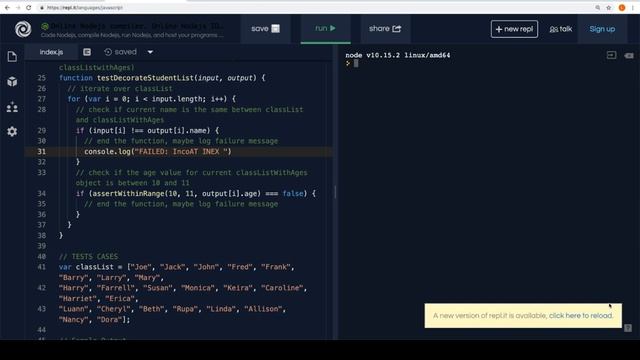Open the Settings gear in sidebar

tap(12, 131)
